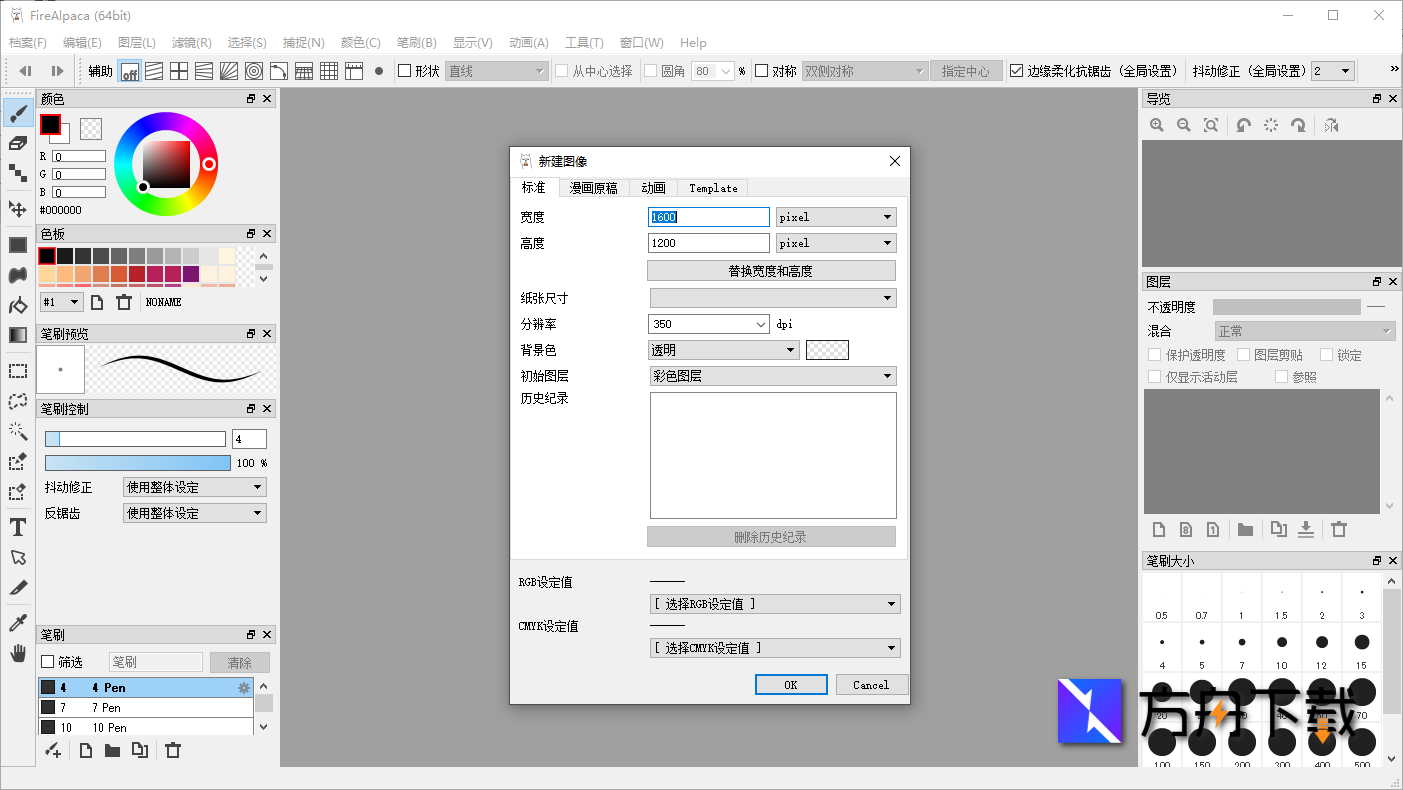Open the 滤镜 menu
This screenshot has width=1403, height=790.
[x=190, y=42]
